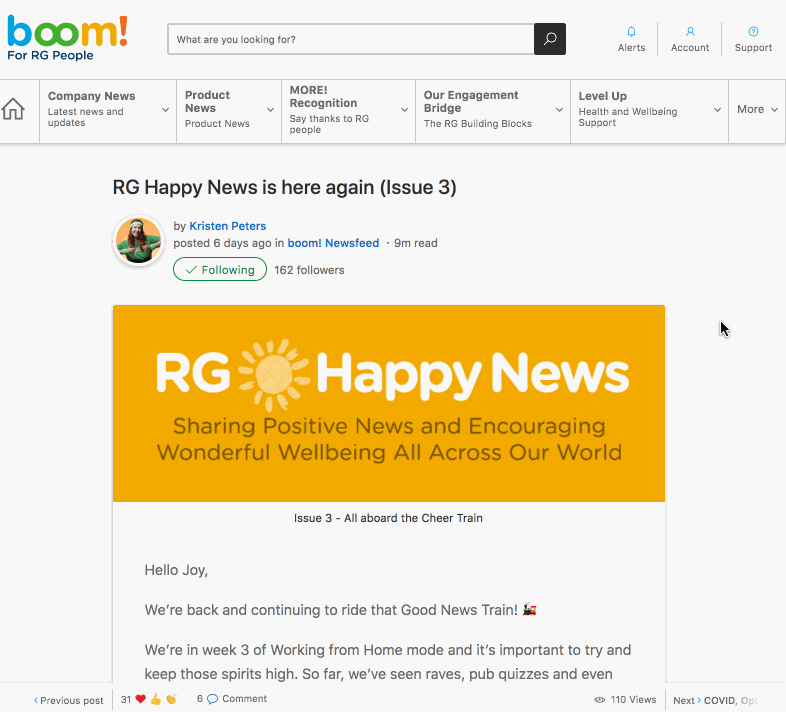Open the Account person icon

[x=690, y=32]
